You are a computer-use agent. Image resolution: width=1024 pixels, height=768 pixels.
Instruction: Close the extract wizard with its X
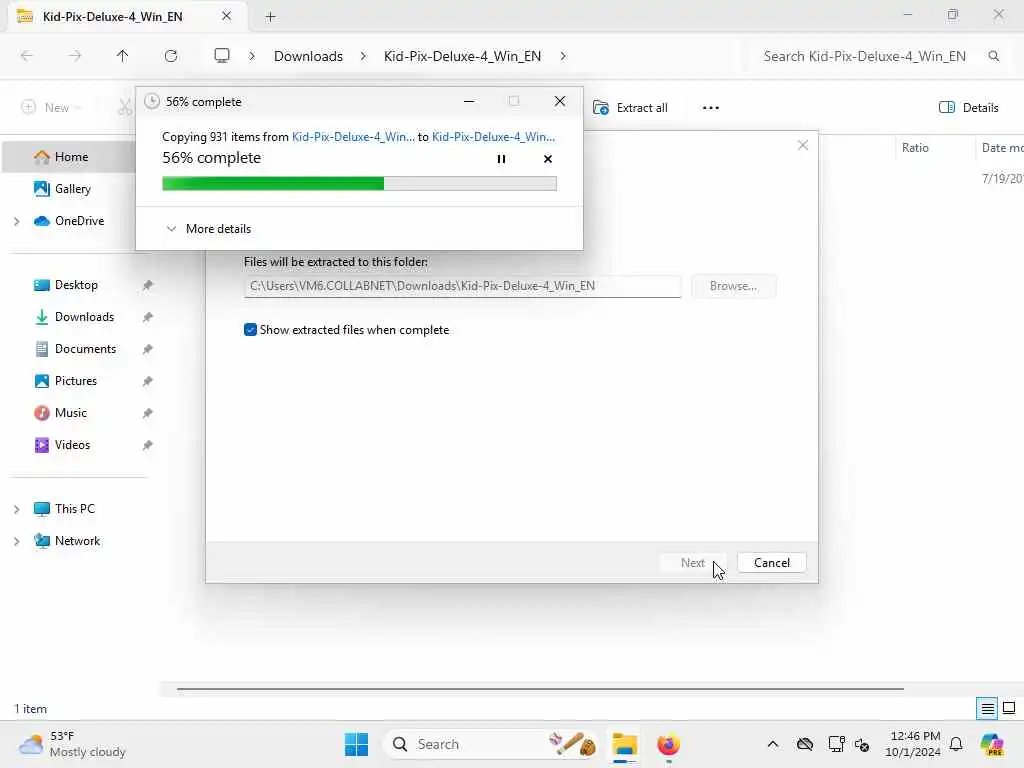pyautogui.click(x=803, y=145)
